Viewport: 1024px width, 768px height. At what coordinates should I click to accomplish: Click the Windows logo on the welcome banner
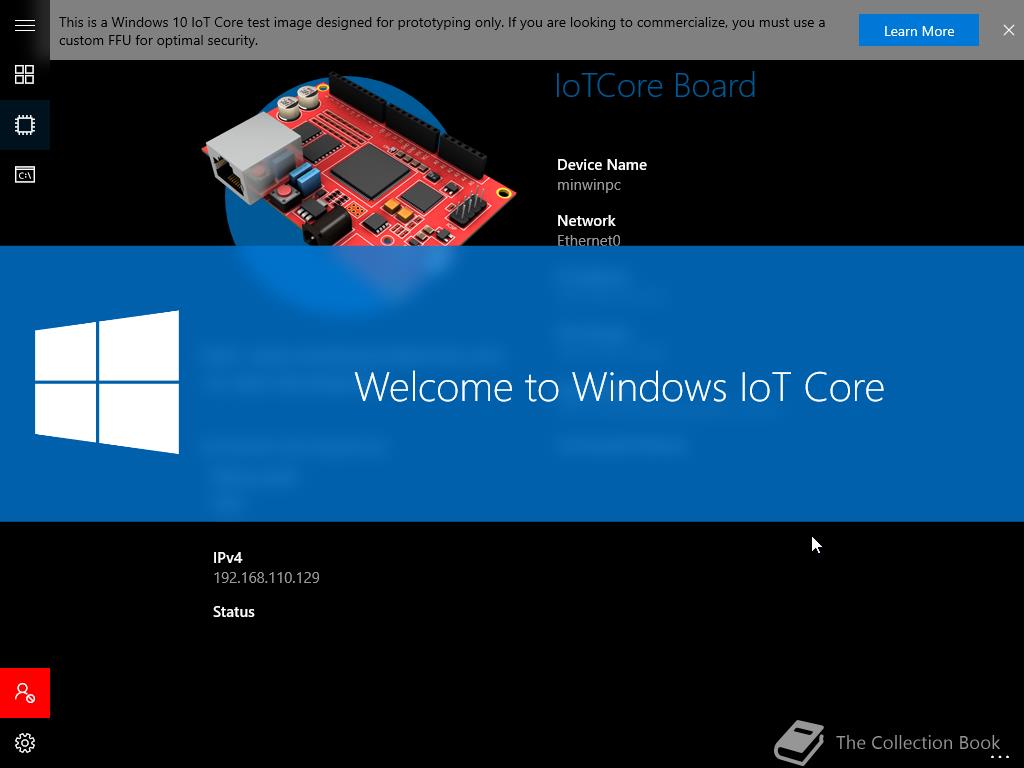coord(107,382)
